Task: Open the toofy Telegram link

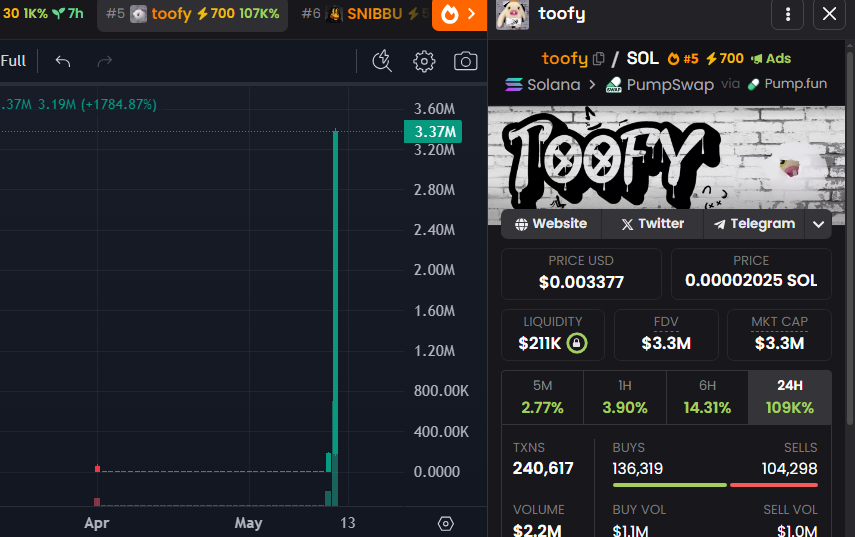Action: [755, 224]
